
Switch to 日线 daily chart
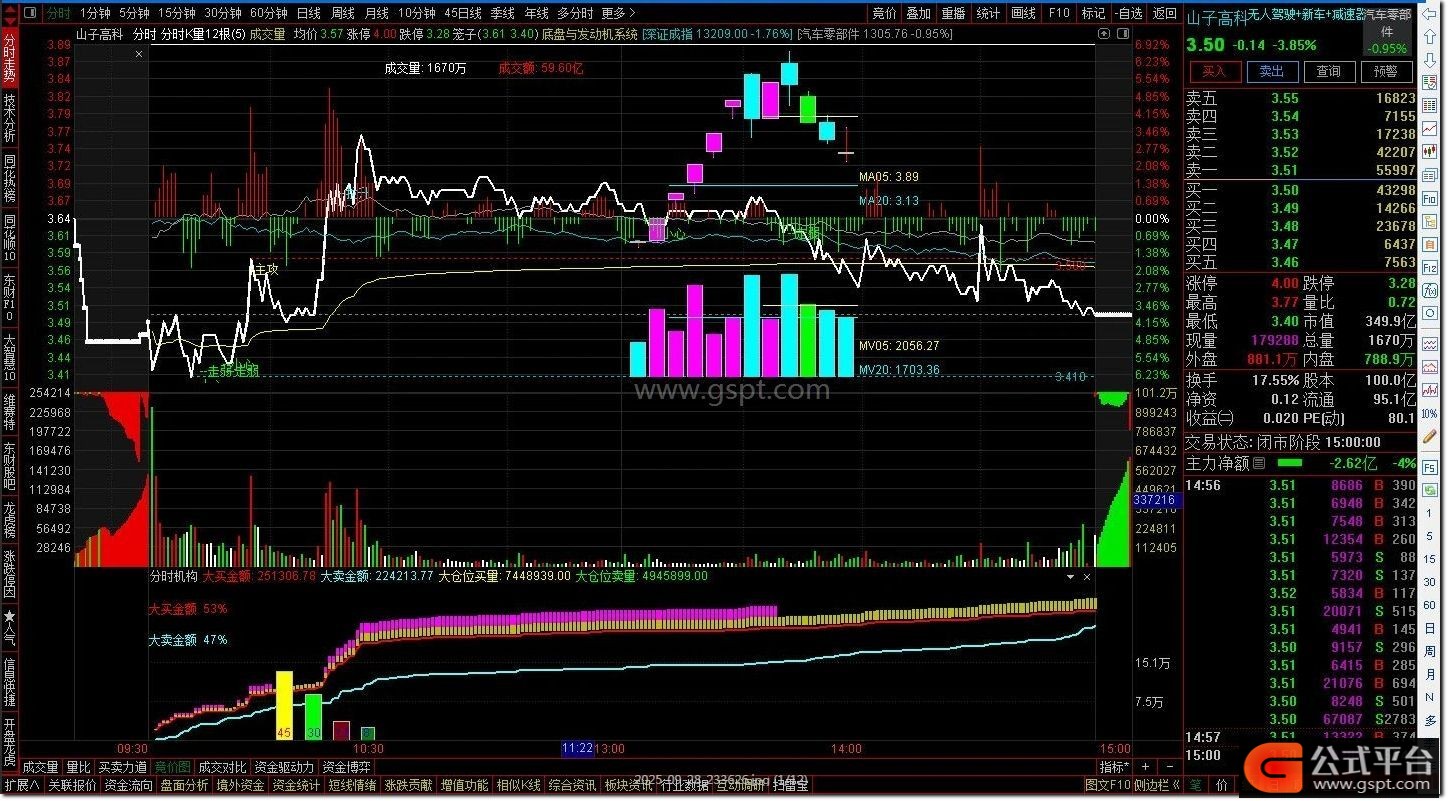coord(309,13)
